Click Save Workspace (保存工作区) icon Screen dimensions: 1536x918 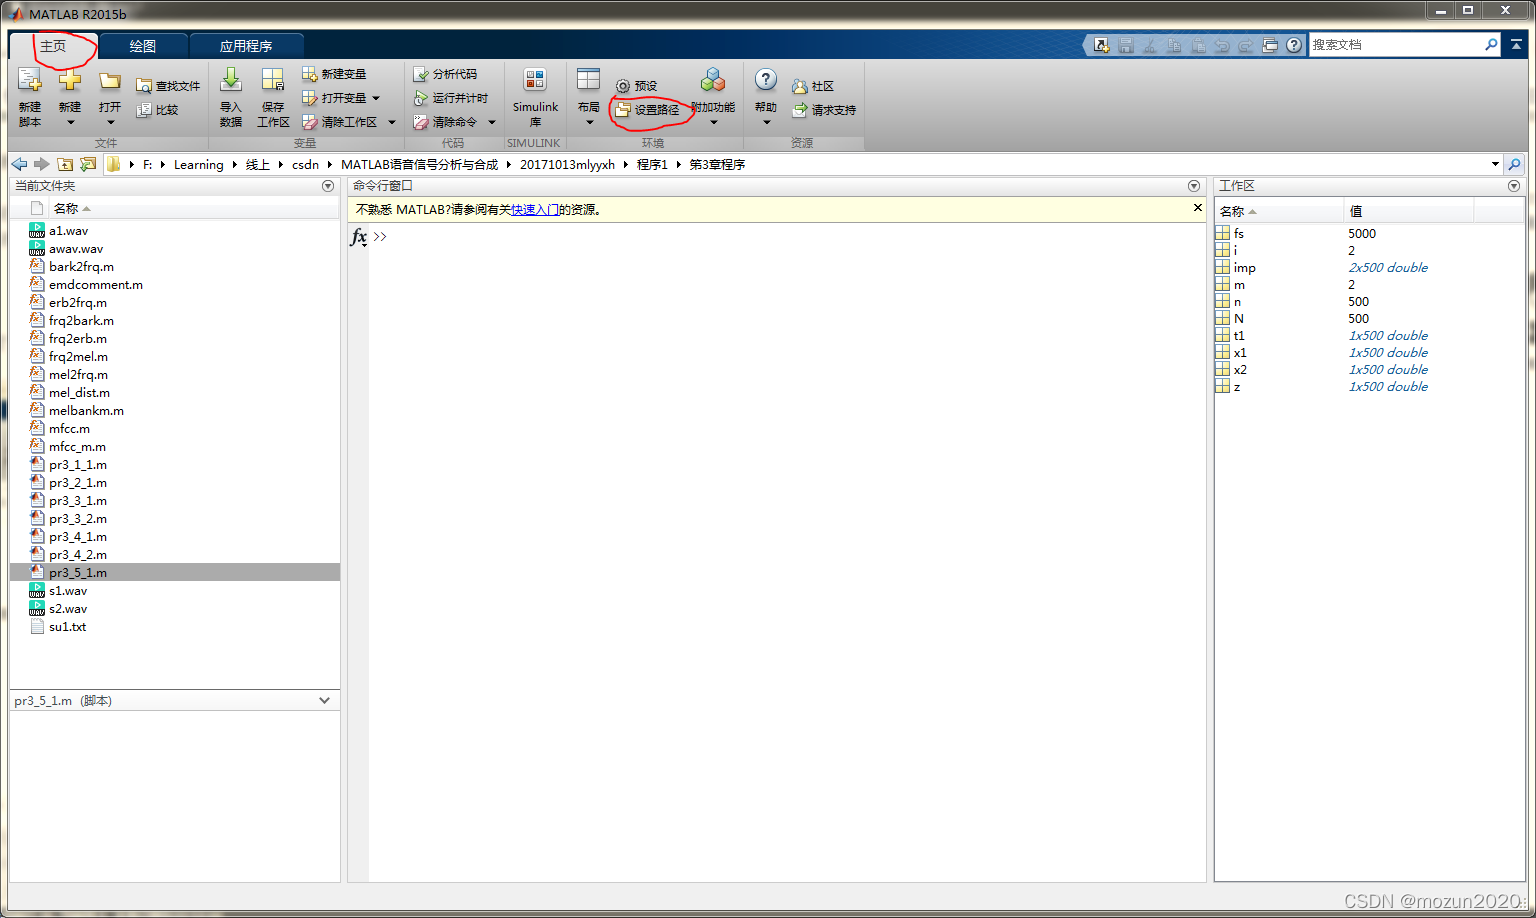tap(273, 80)
